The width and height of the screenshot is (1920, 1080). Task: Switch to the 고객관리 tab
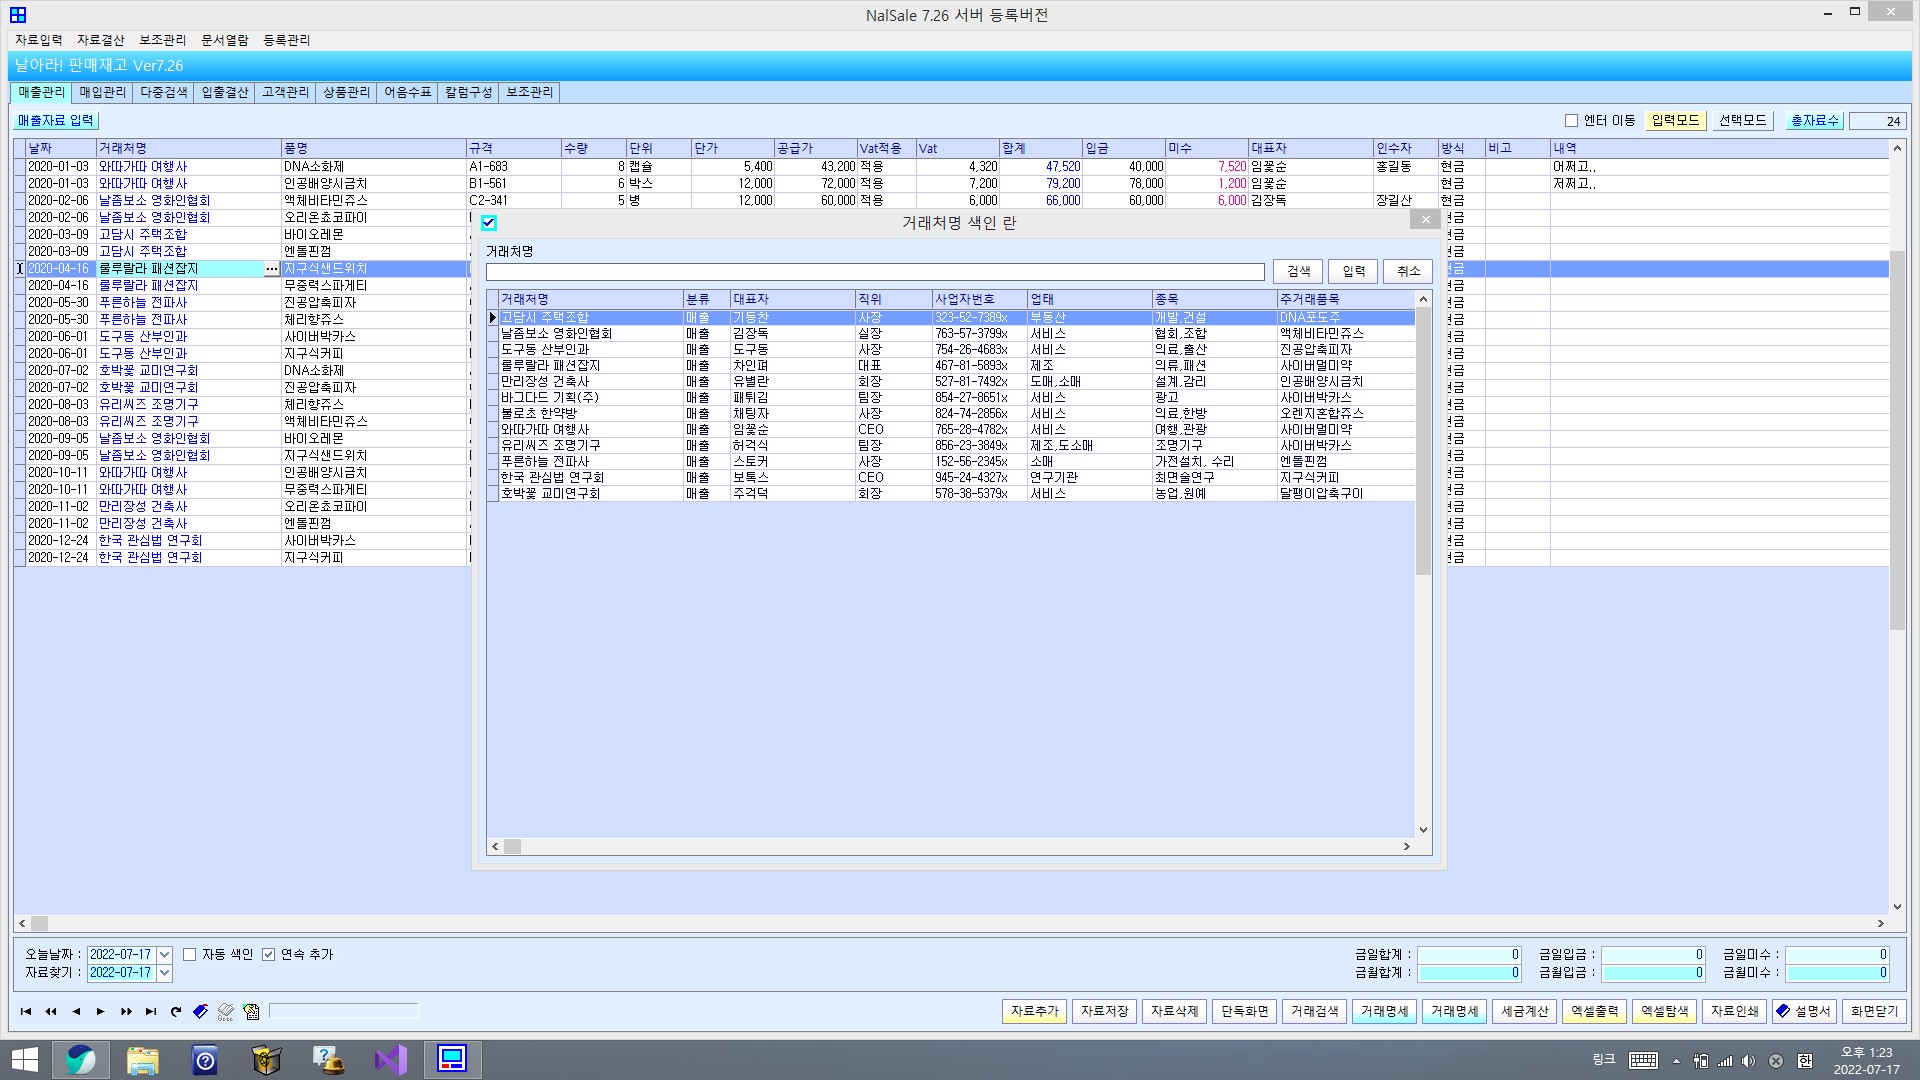coord(285,92)
